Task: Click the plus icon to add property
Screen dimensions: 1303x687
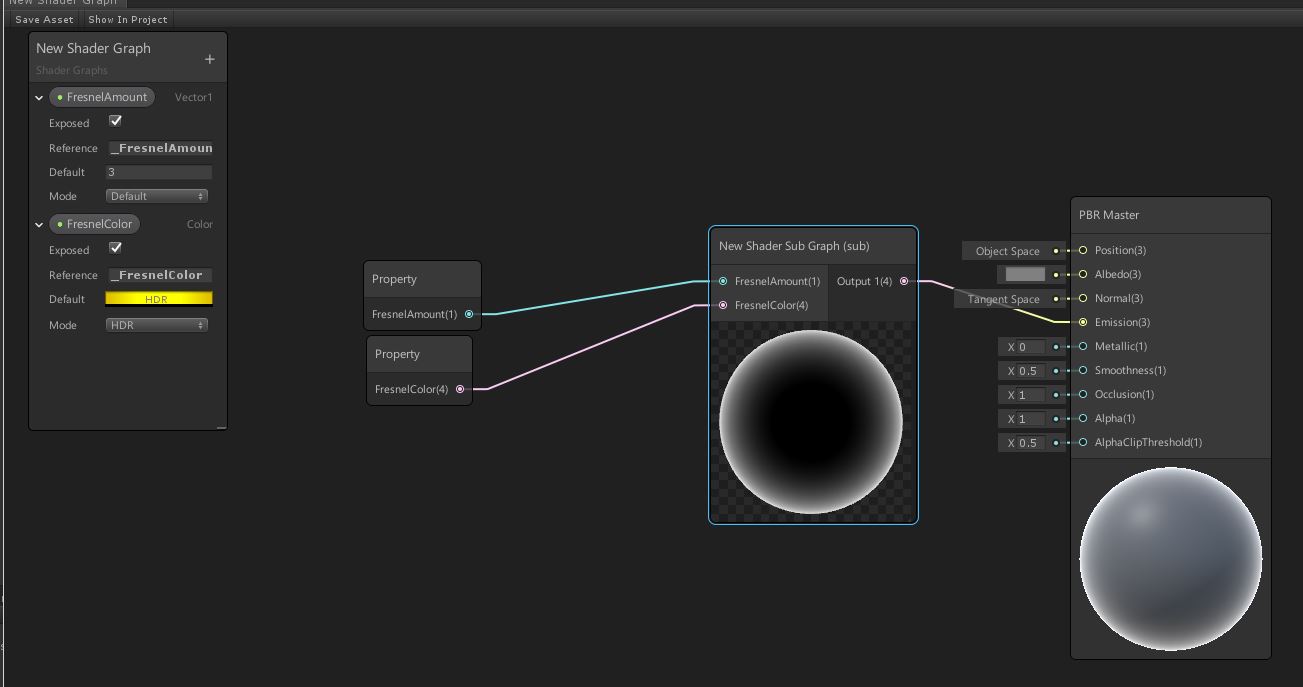Action: tap(209, 60)
